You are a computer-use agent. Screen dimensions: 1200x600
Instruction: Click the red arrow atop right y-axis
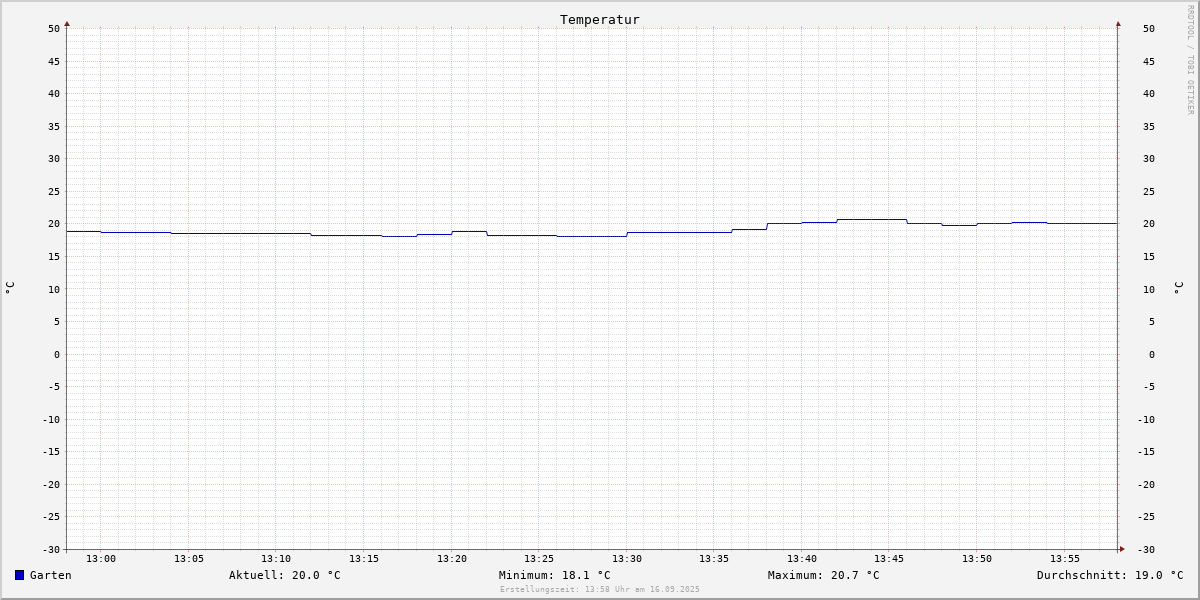1118,23
